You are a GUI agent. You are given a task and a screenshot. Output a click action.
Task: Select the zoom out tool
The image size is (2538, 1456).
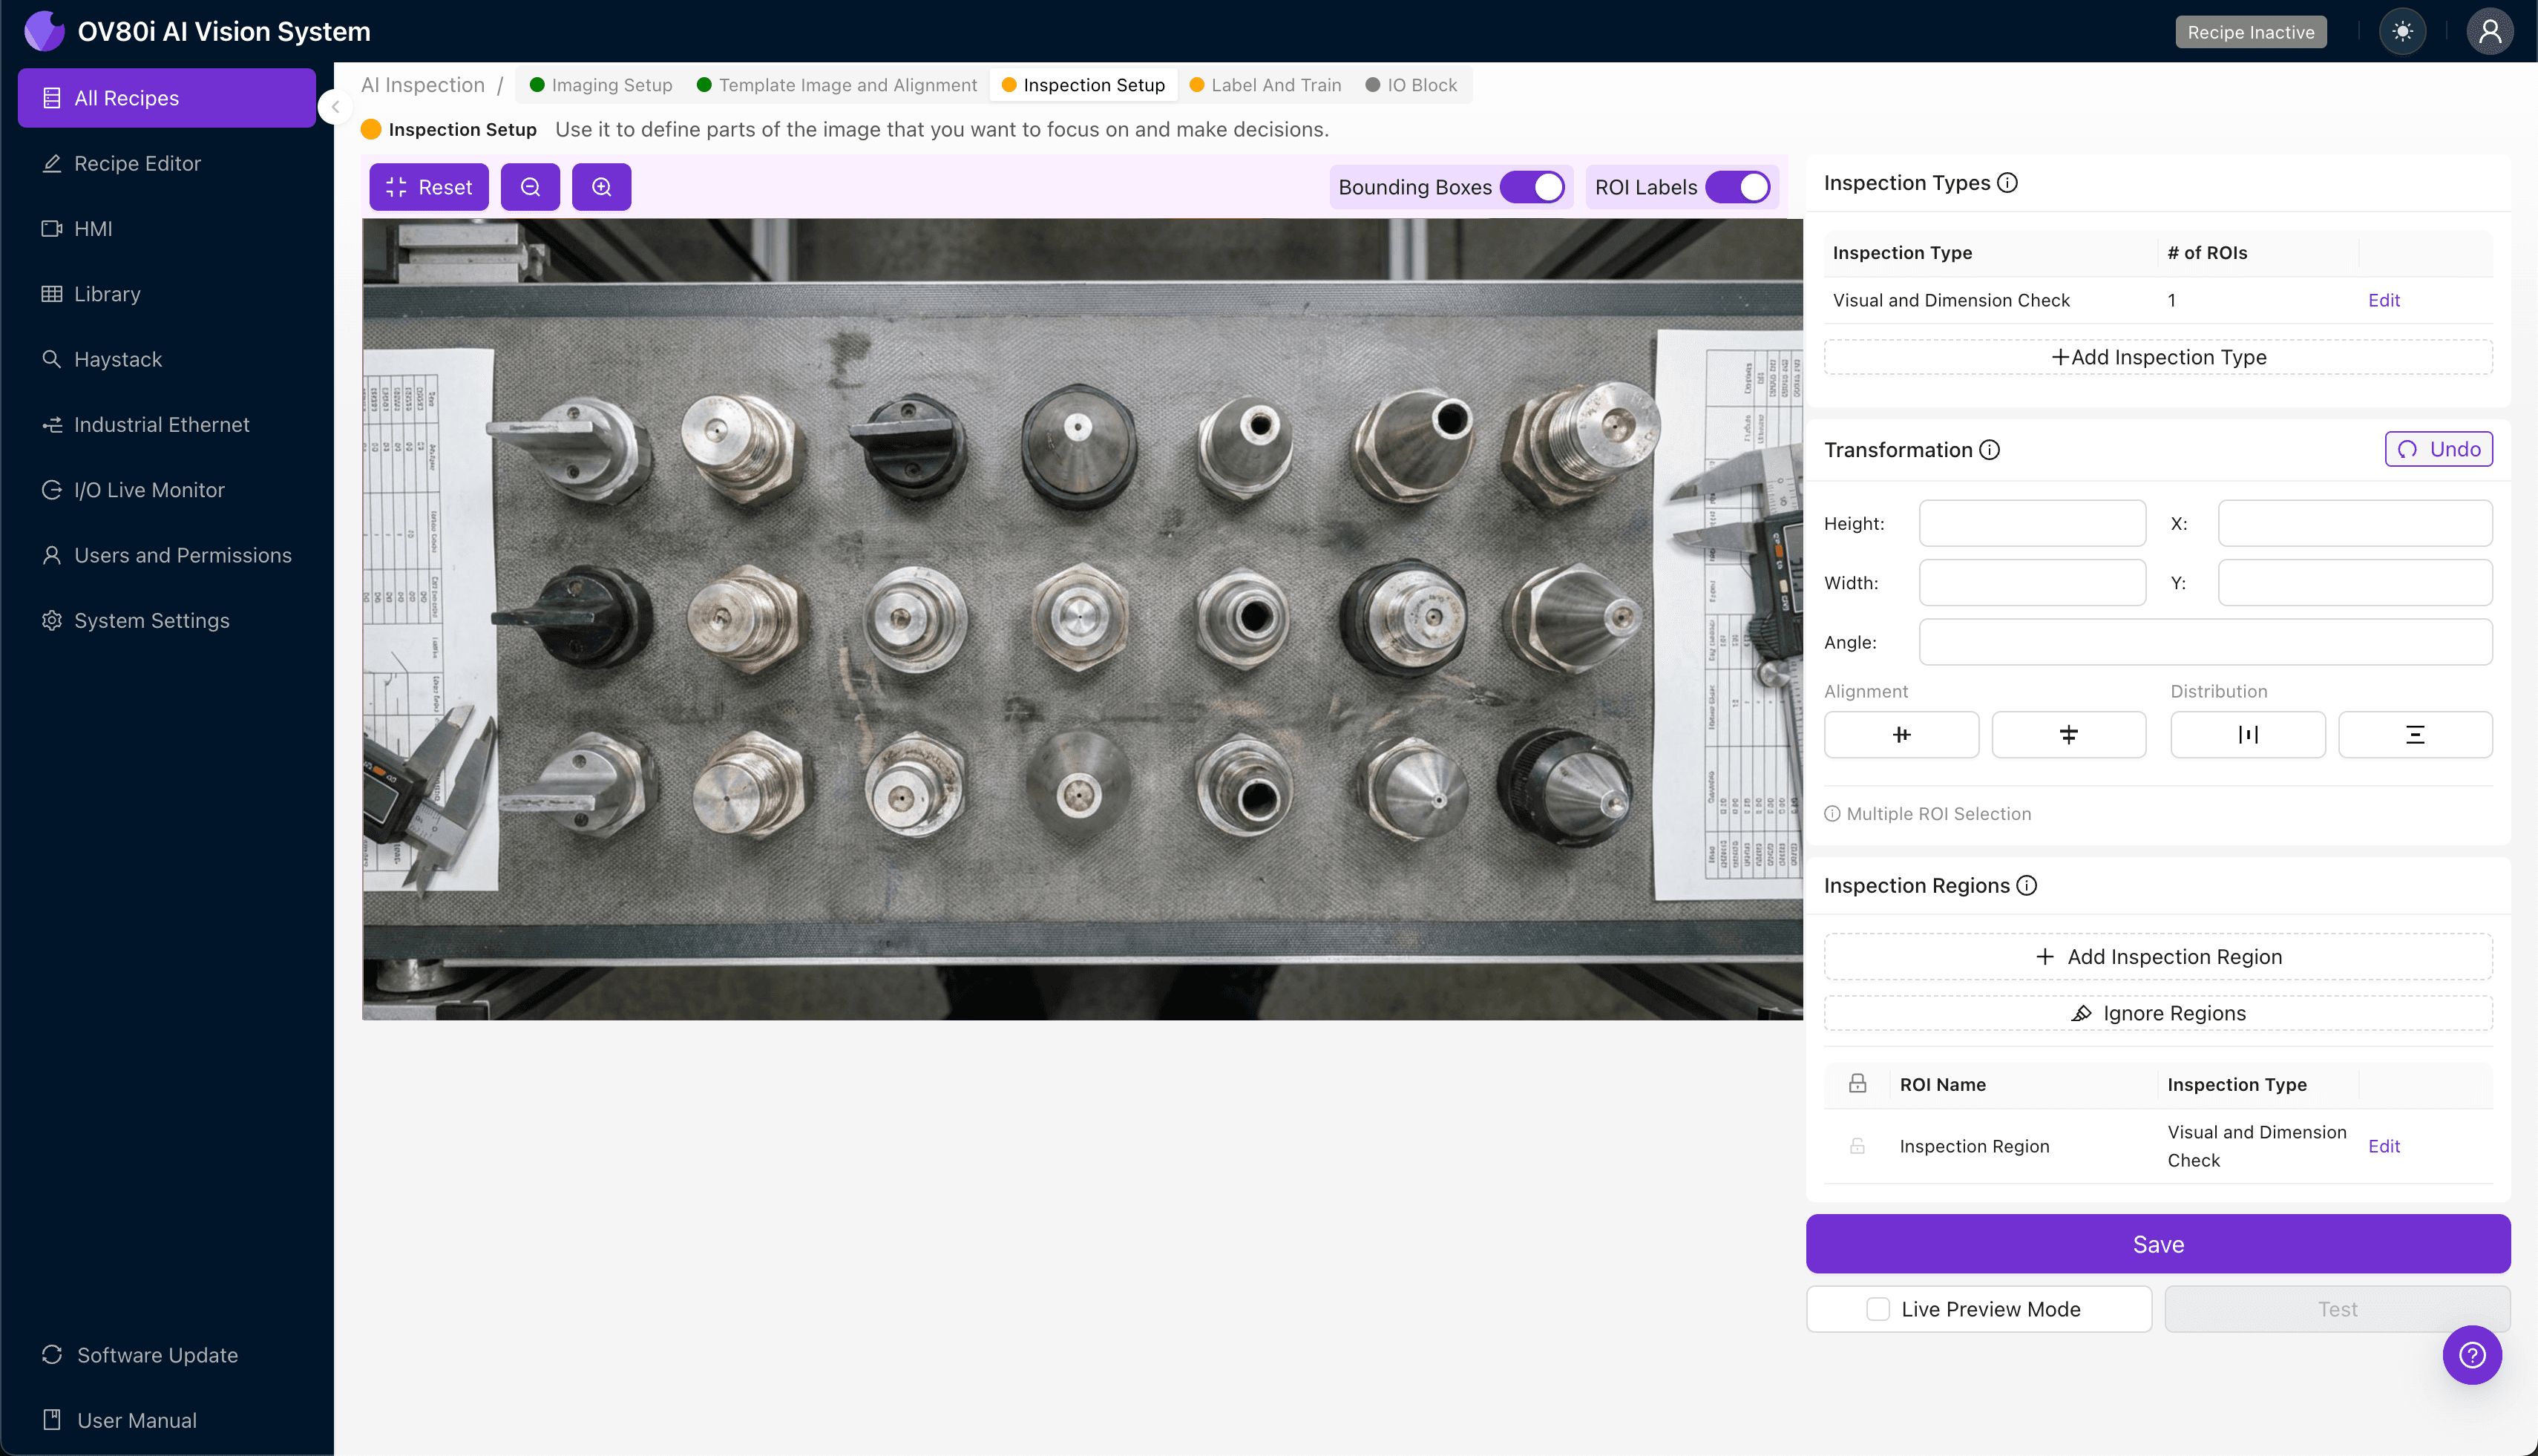point(530,186)
